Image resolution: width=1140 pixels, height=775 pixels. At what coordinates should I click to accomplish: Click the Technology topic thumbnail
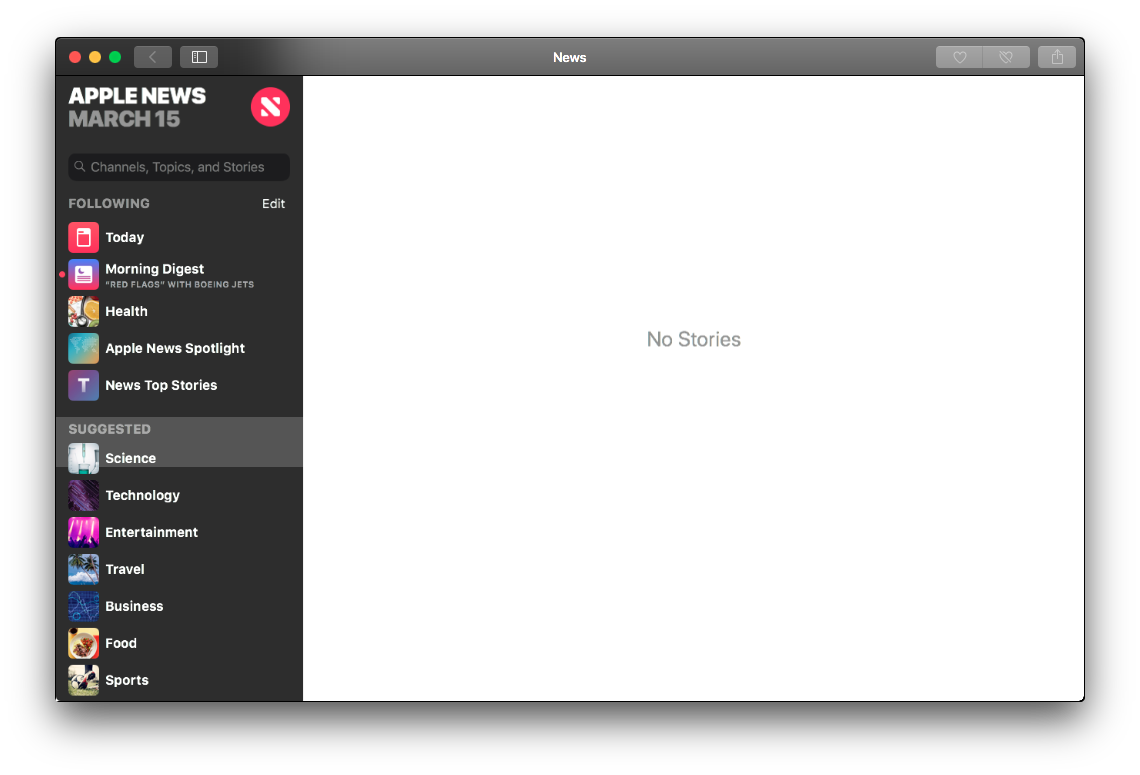click(84, 495)
